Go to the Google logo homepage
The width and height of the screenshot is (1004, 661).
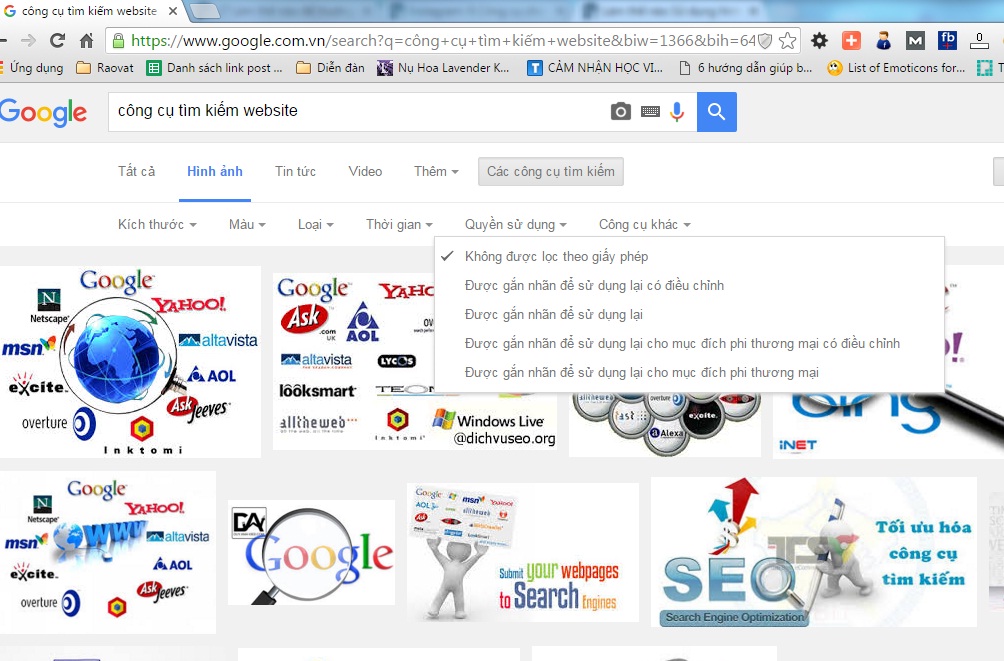tap(44, 113)
